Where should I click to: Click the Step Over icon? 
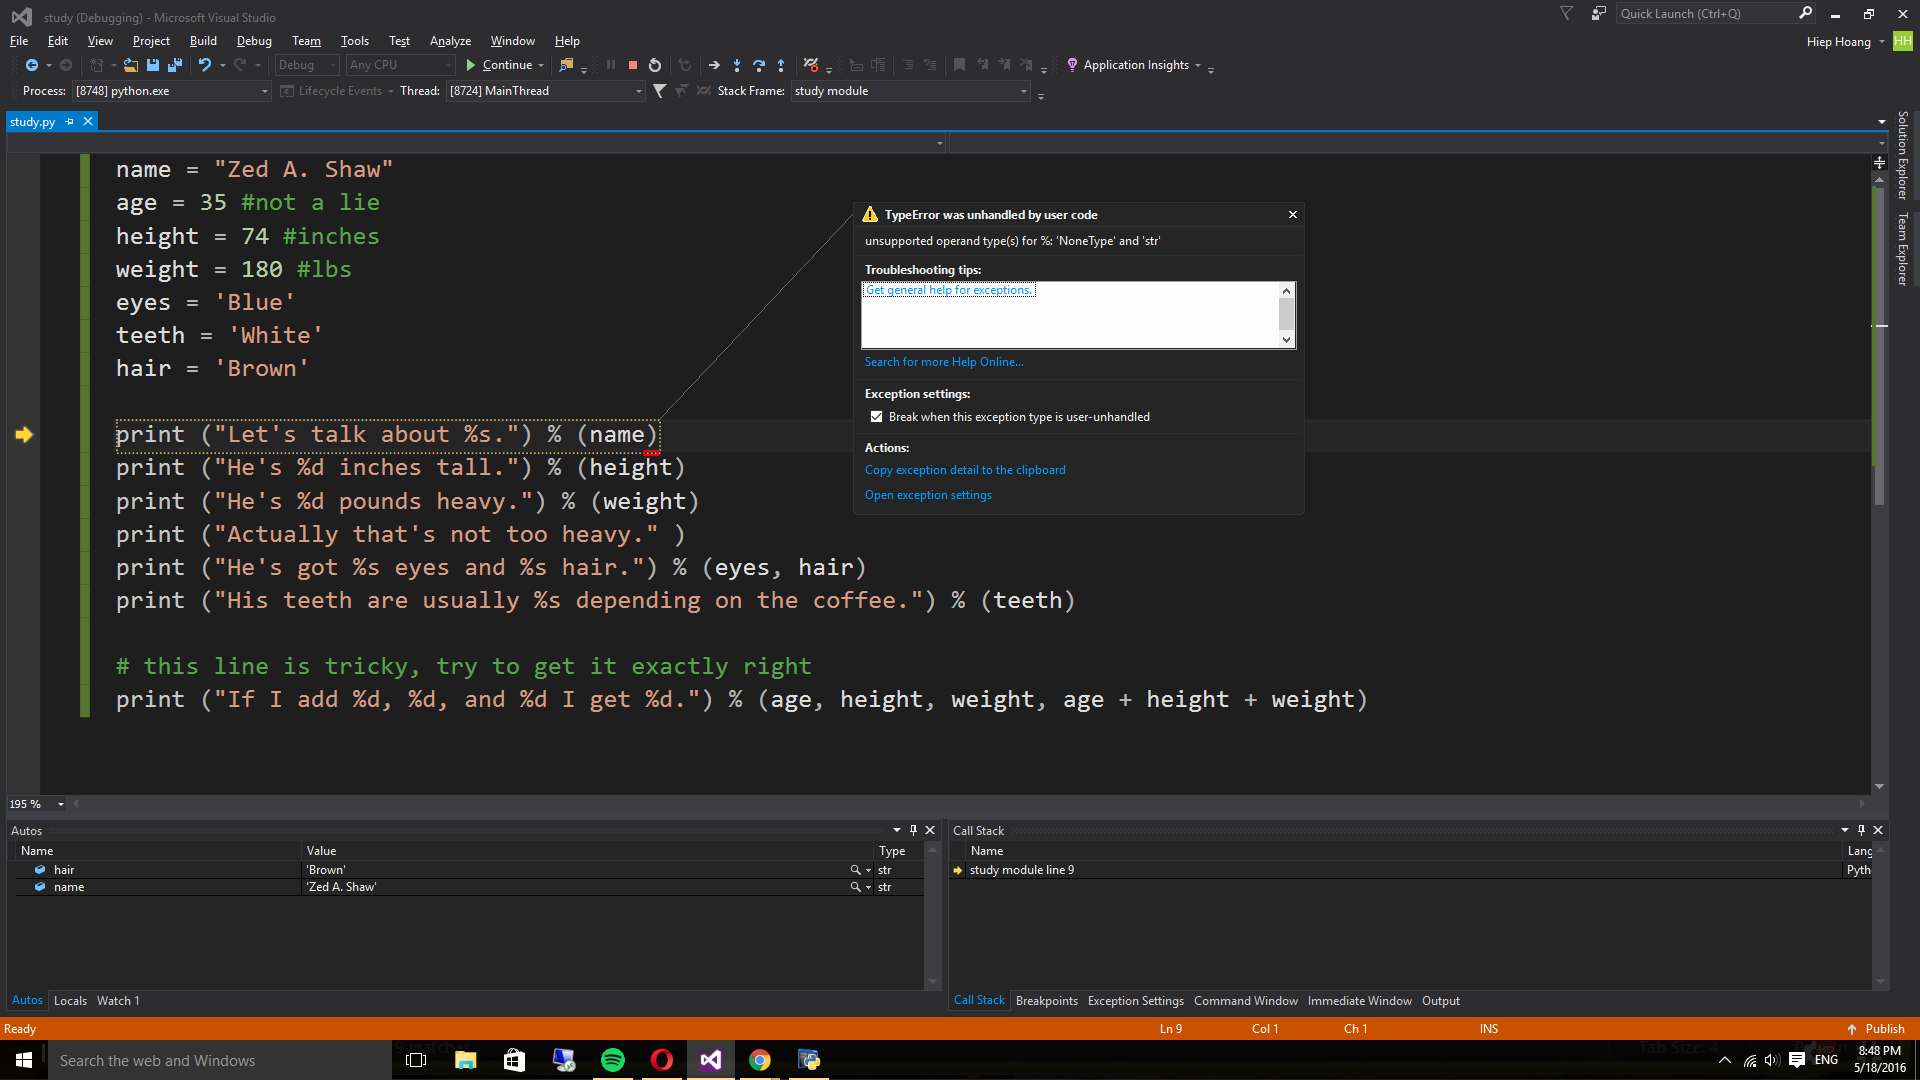(x=759, y=65)
